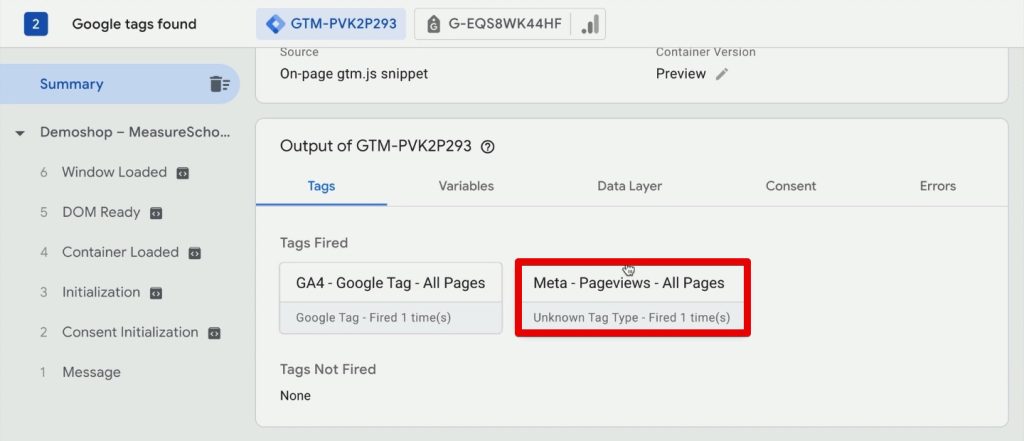Click the Preview container version value
The height and width of the screenshot is (441, 1024).
click(680, 74)
